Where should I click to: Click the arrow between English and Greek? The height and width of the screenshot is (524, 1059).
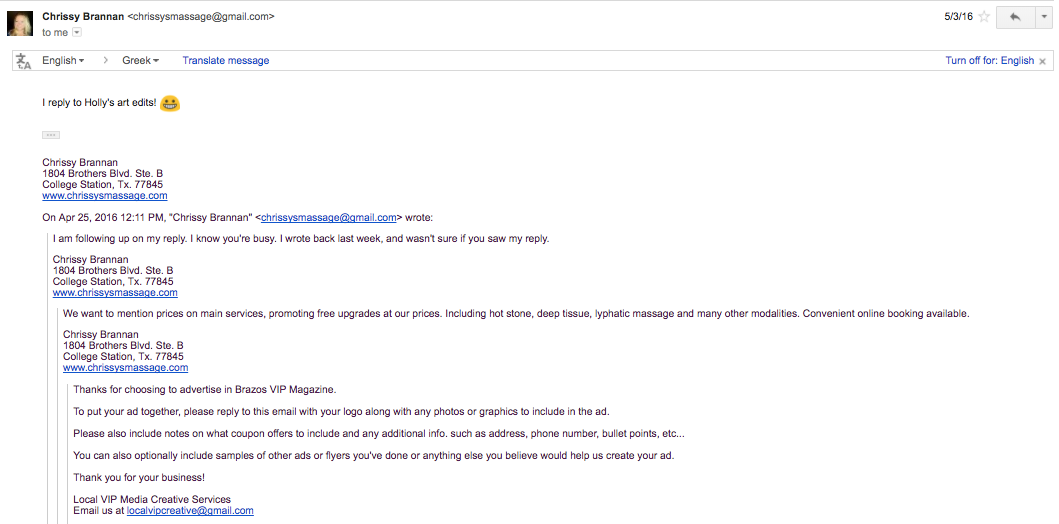105,60
